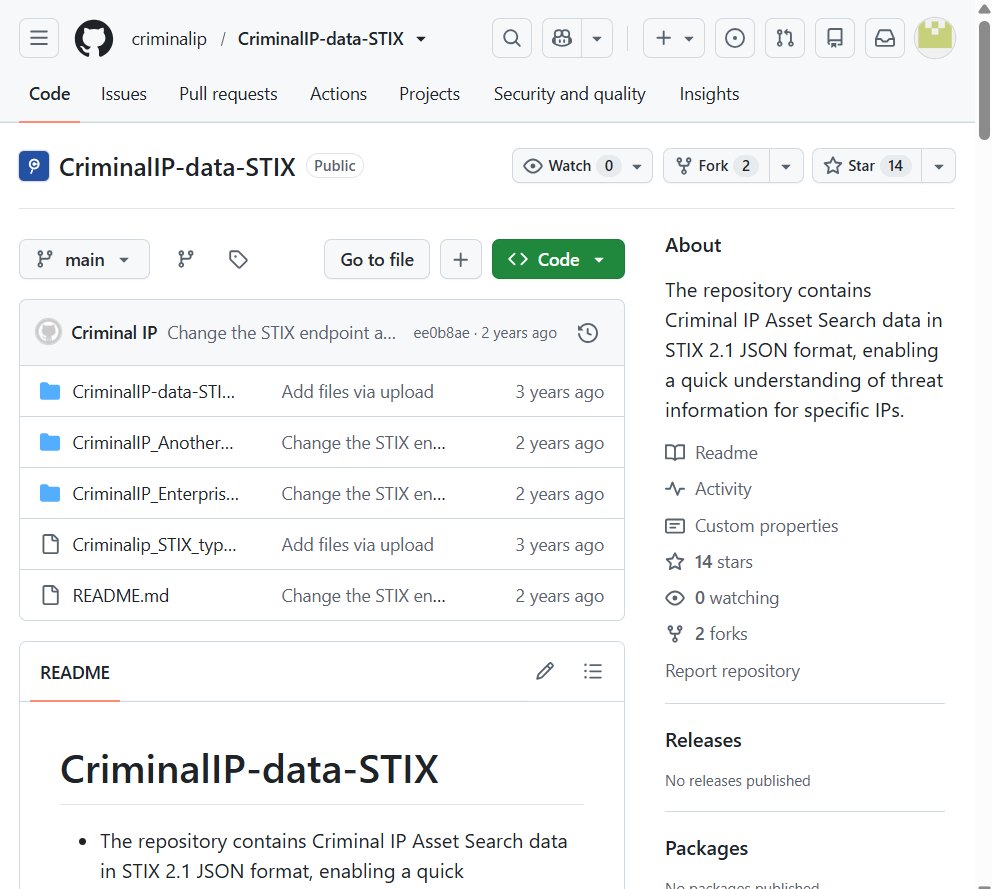Expand the Star lists dropdown
The image size is (992, 889).
coord(939,166)
